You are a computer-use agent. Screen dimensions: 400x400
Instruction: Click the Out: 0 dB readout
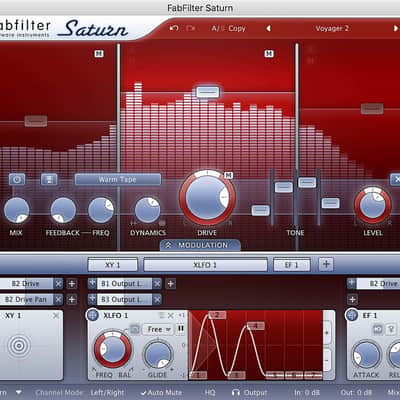[x=356, y=392]
